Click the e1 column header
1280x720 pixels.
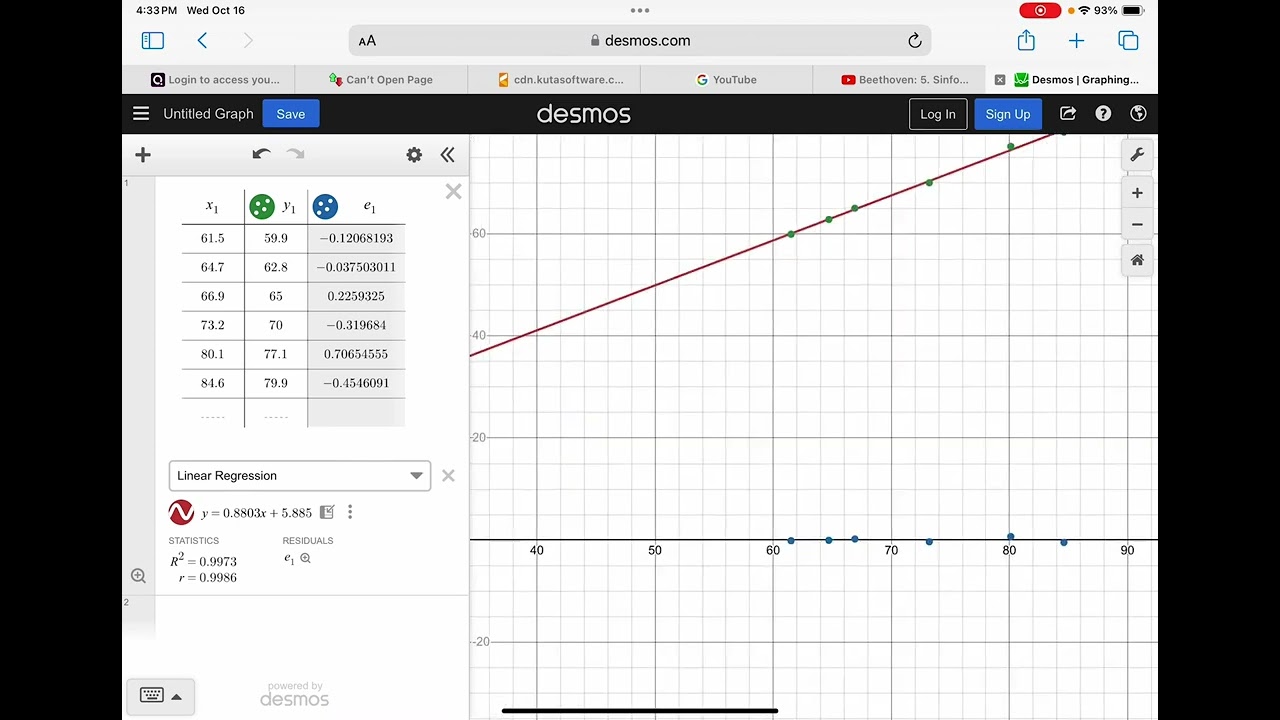tap(370, 207)
